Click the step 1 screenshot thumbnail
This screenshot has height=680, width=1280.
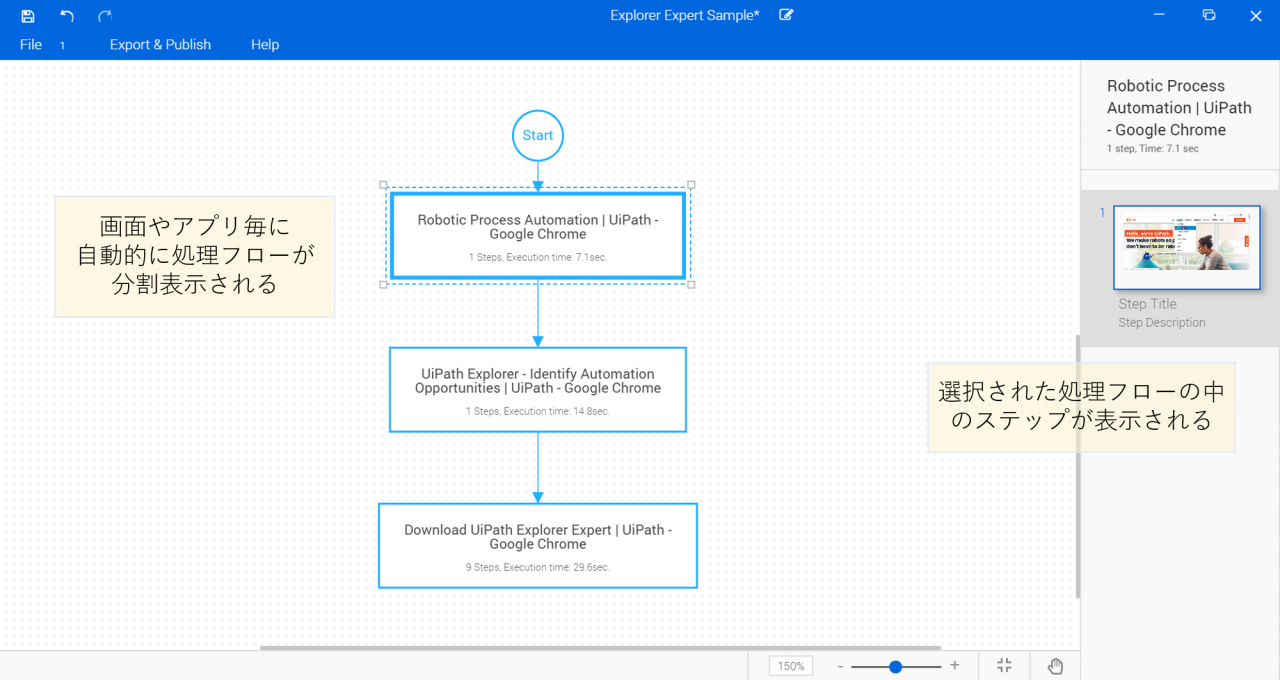tap(1187, 248)
